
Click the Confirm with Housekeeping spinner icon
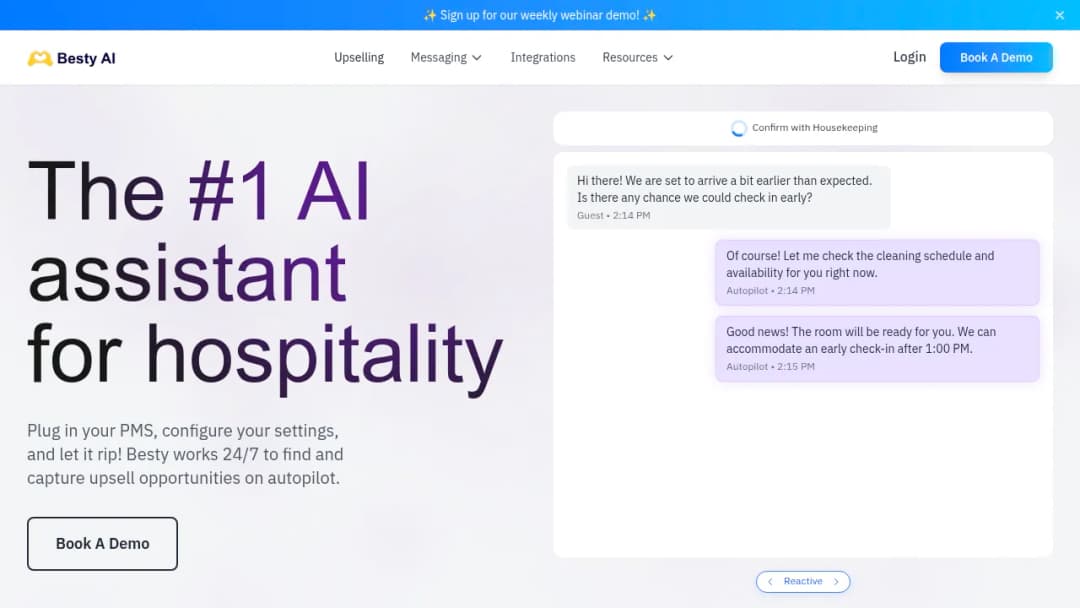(738, 128)
